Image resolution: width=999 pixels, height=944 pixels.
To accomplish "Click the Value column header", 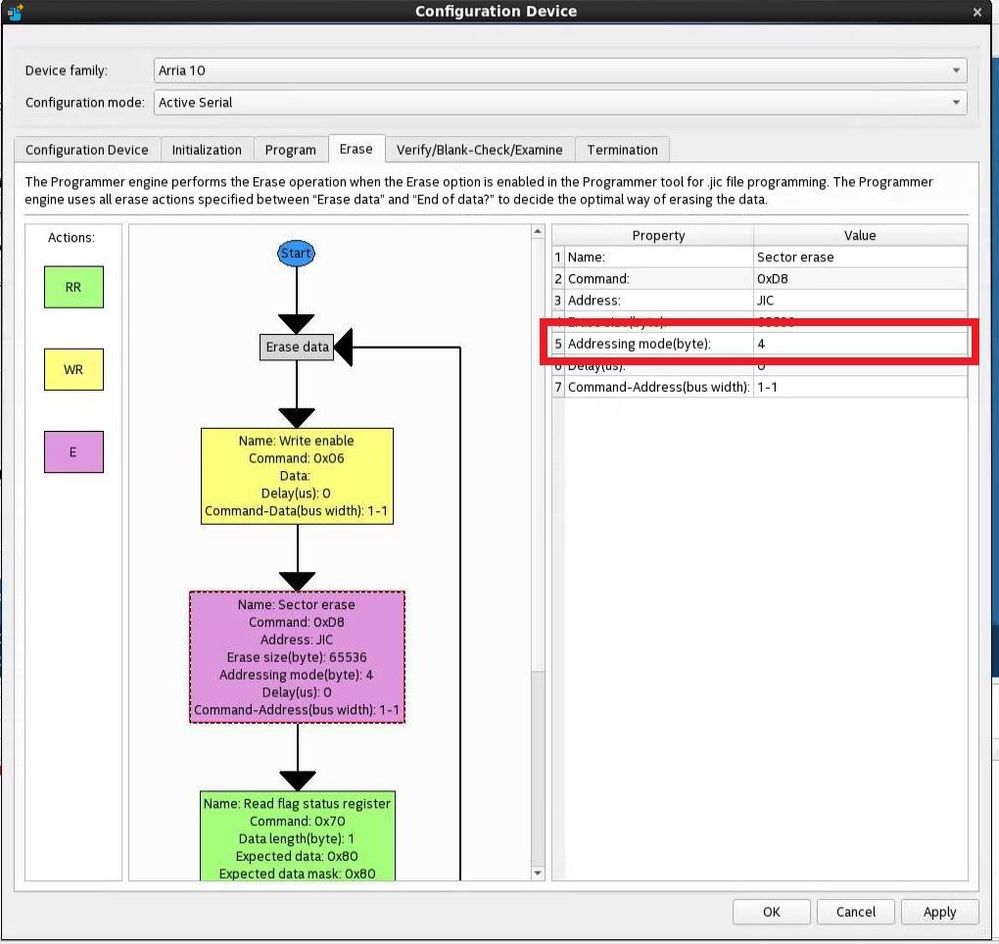I will (860, 236).
